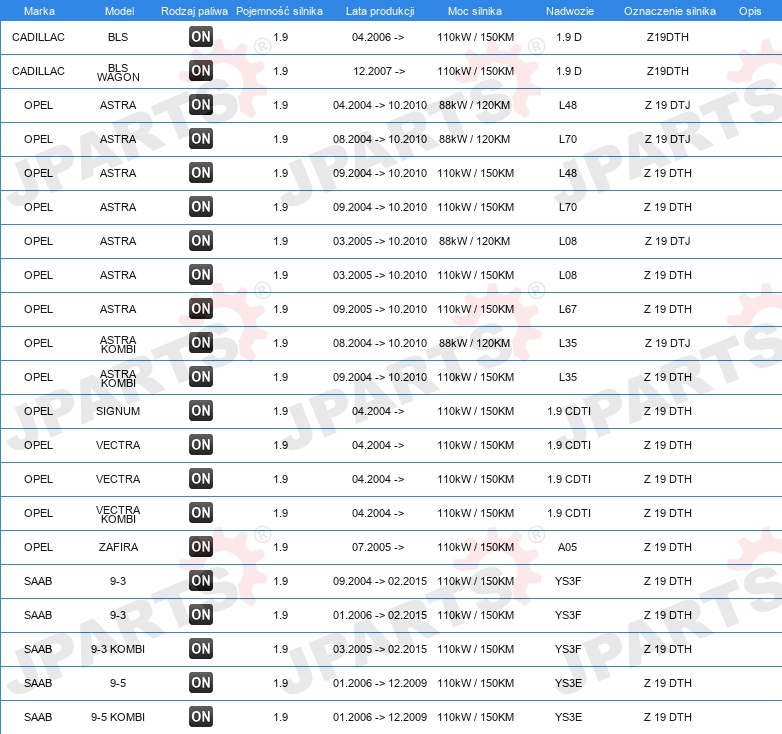The image size is (782, 734).
Task: Click the ON icon in the ASTRA L08 110kW row
Action: click(201, 275)
